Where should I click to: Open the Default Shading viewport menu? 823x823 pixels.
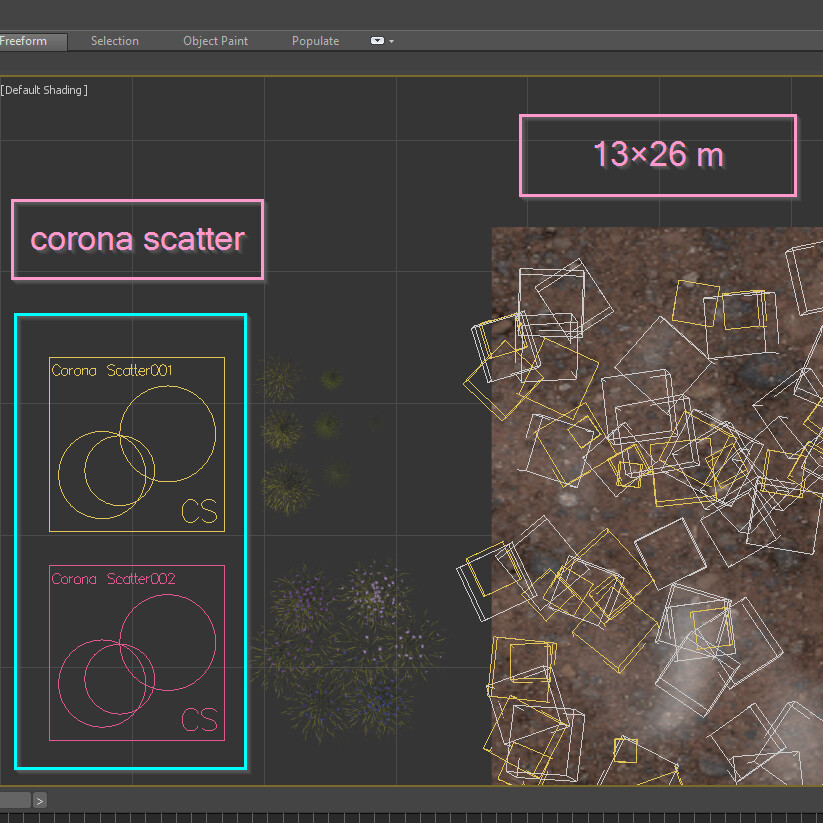pos(44,90)
